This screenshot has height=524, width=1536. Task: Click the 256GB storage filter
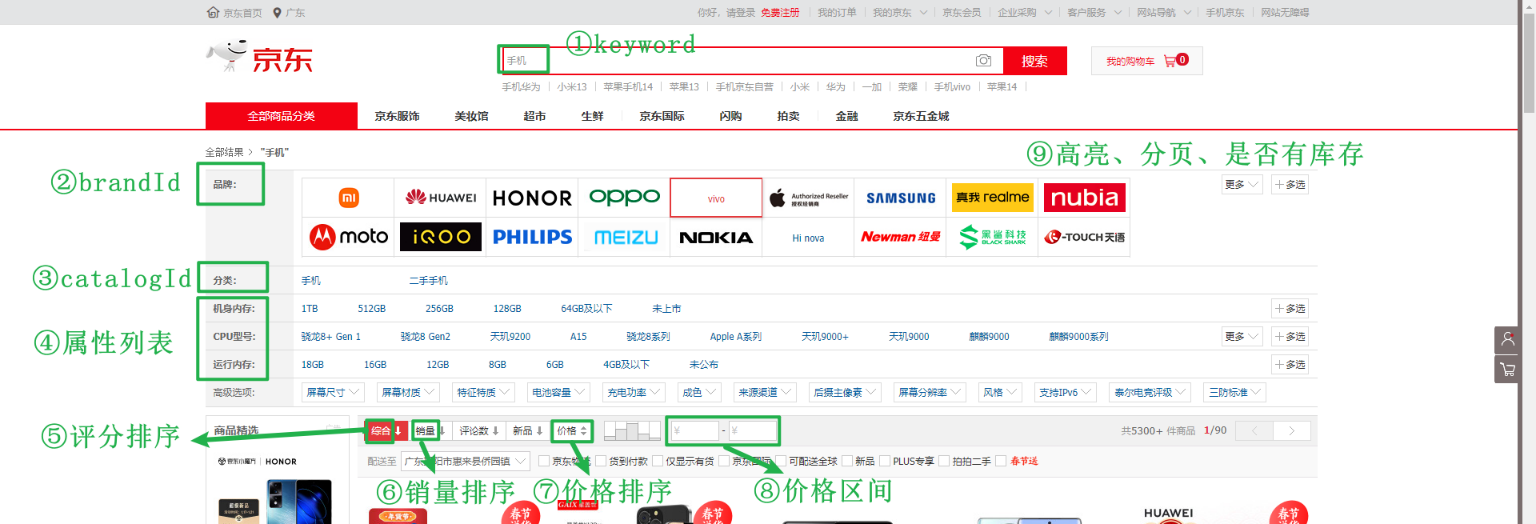pyautogui.click(x=439, y=309)
